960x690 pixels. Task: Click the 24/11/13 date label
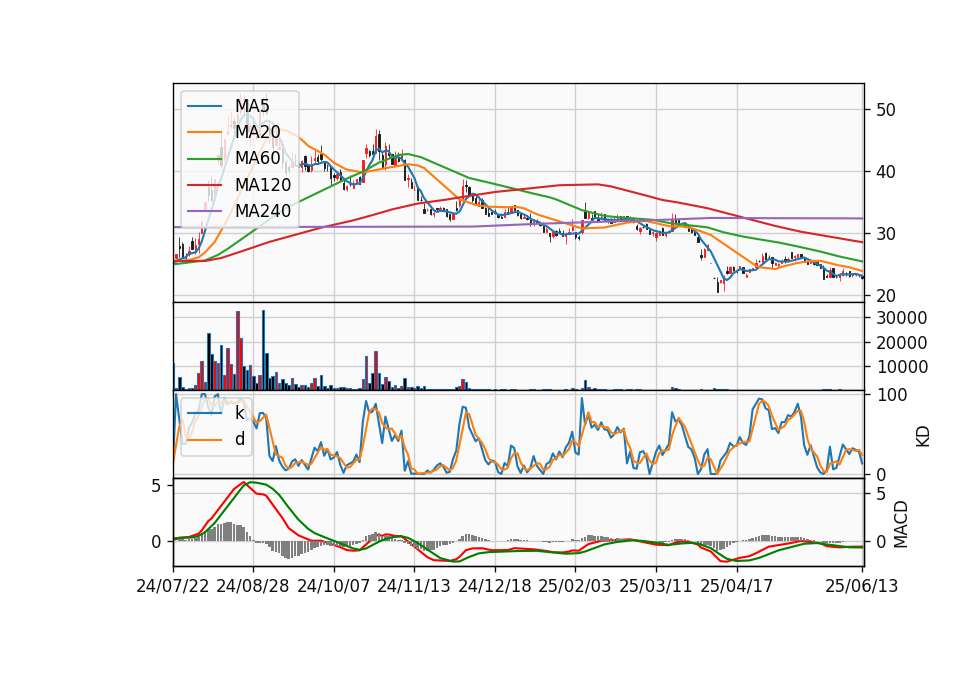414,586
